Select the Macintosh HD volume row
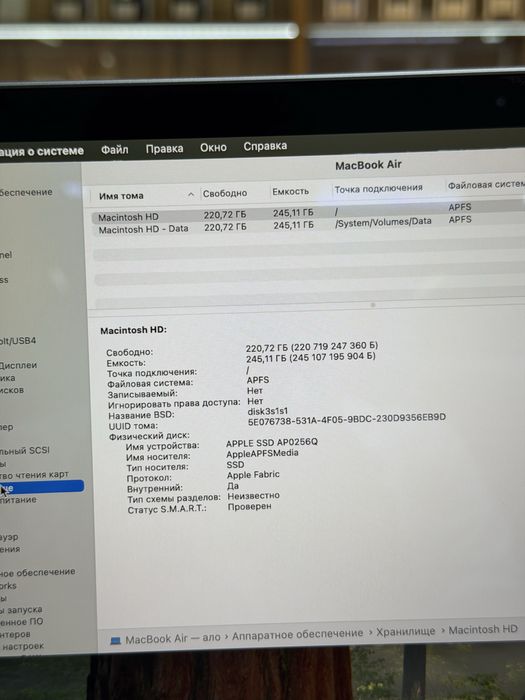 coord(308,212)
